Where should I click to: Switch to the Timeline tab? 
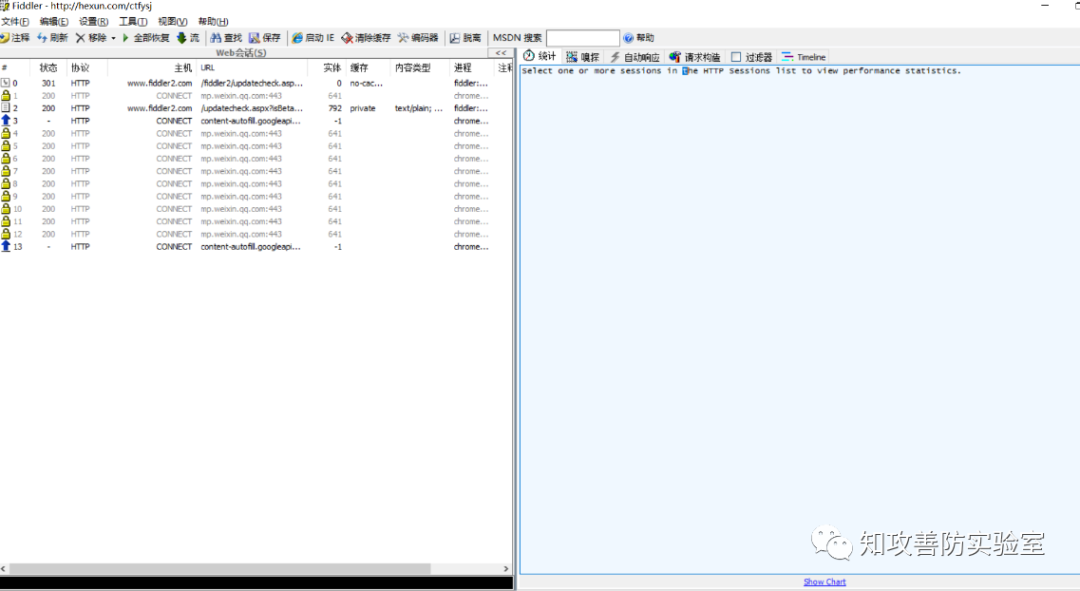coord(804,57)
